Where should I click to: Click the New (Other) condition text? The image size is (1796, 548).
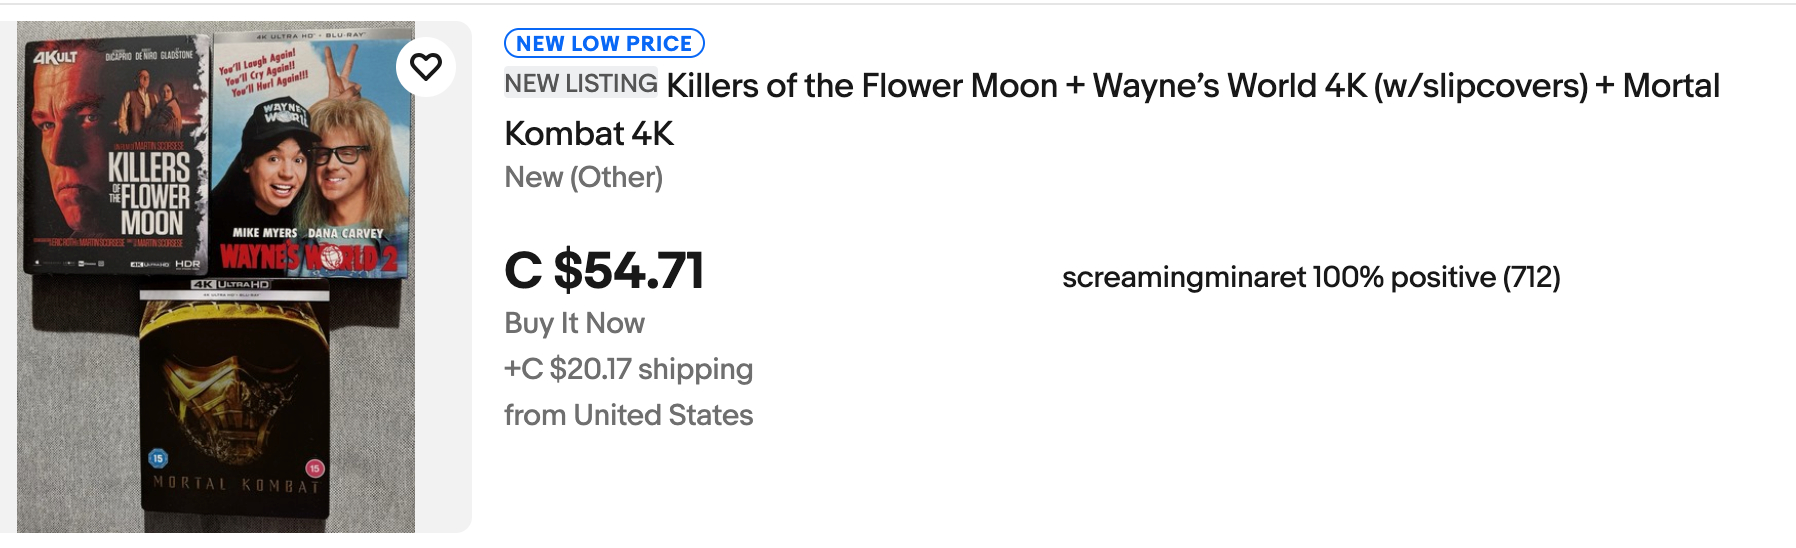click(x=583, y=177)
